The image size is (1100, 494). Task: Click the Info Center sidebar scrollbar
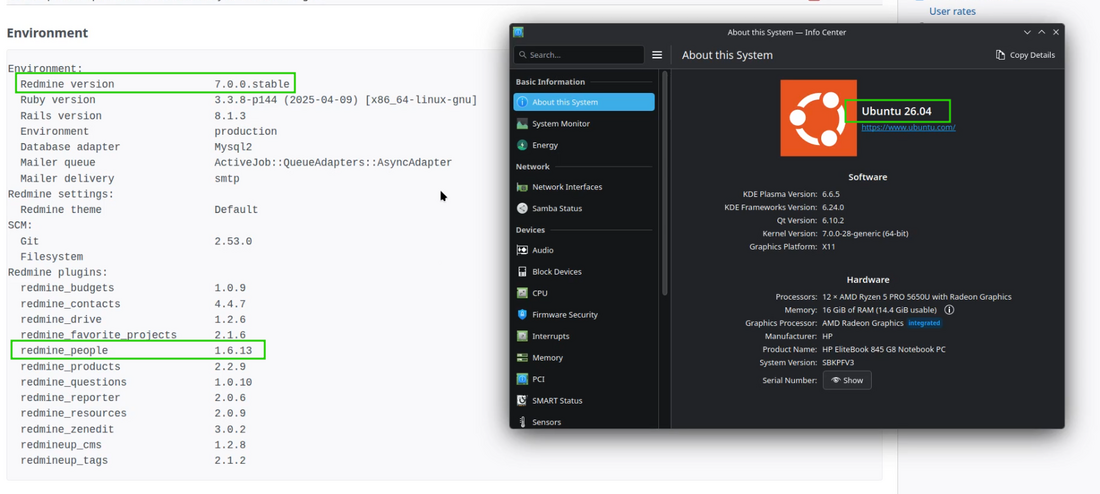[664, 182]
